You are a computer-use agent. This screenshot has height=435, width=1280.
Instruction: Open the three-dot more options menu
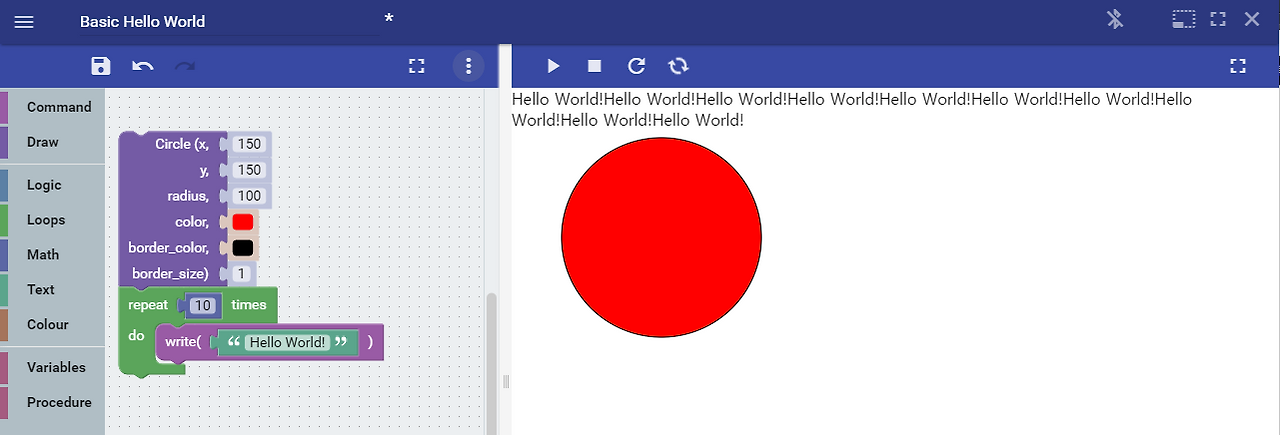(468, 66)
